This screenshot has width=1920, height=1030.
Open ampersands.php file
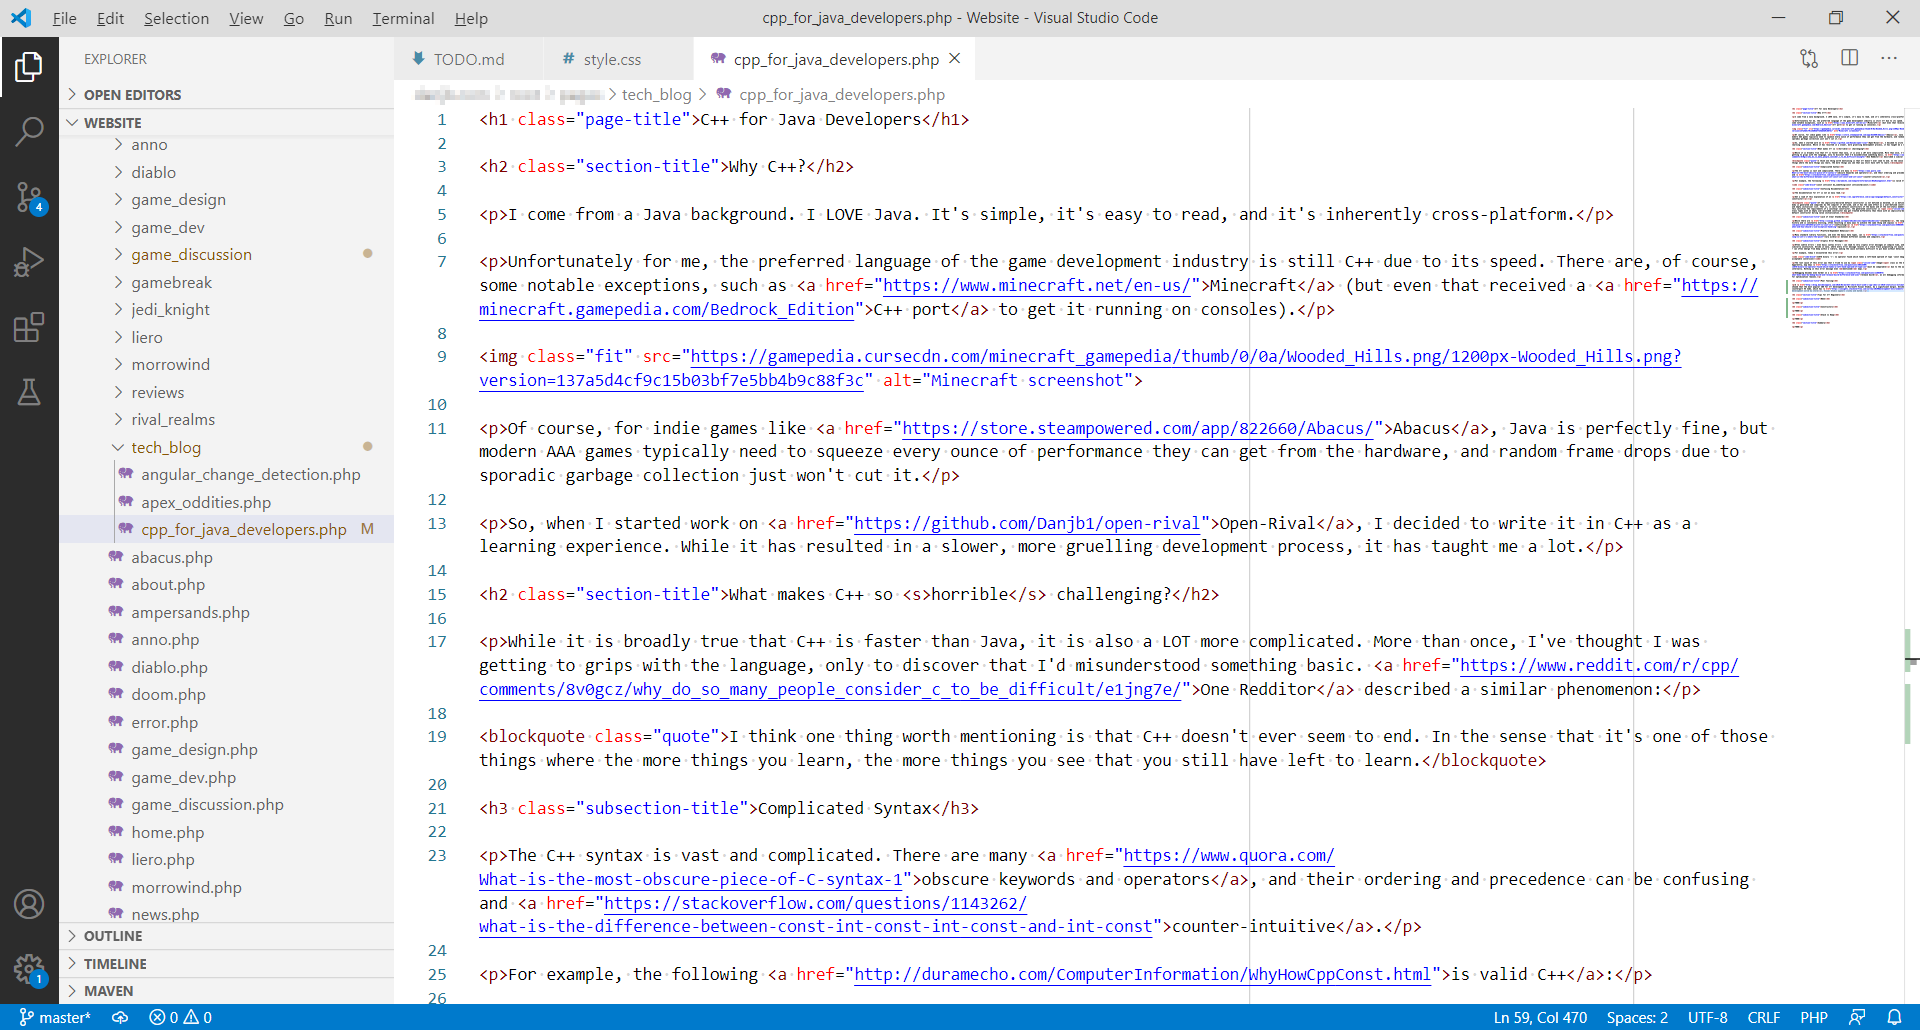click(x=227, y=613)
